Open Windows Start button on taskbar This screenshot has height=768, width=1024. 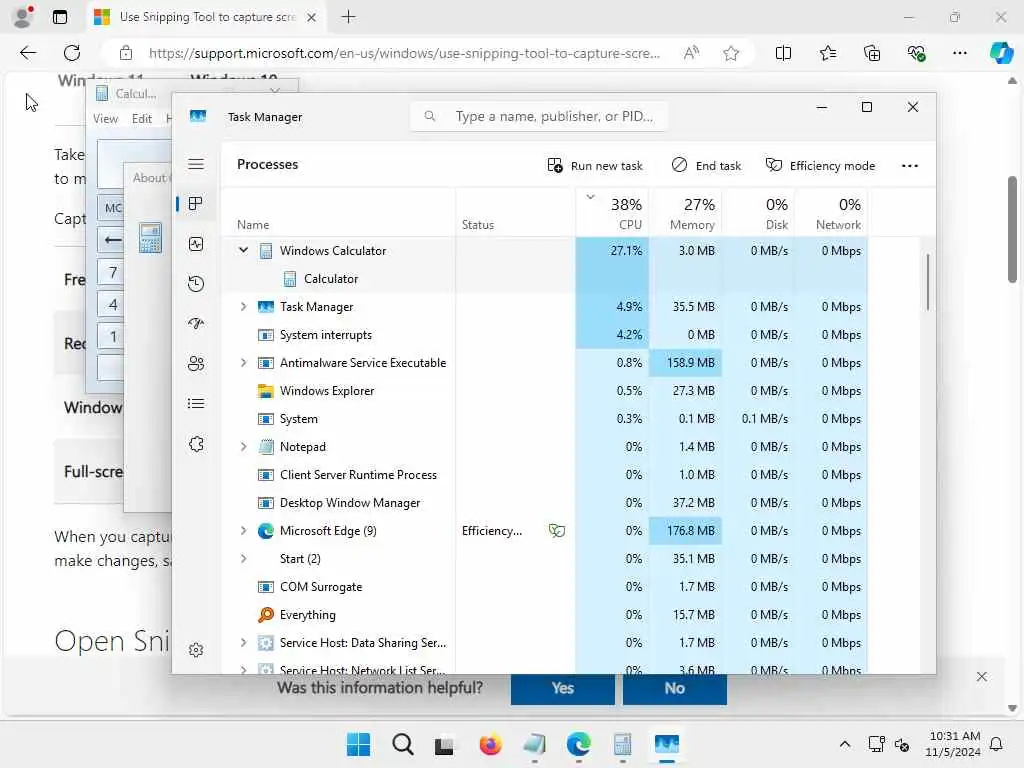point(358,744)
